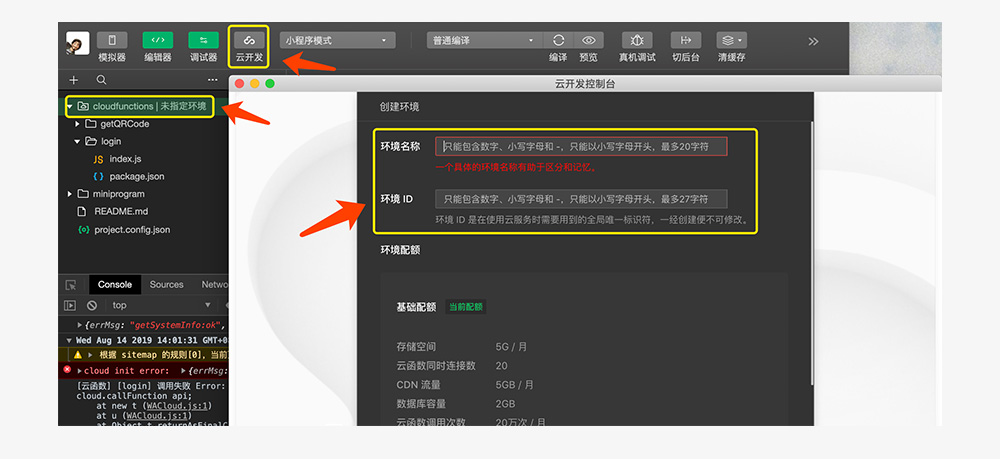Switch to the Sources tab

tap(166, 285)
